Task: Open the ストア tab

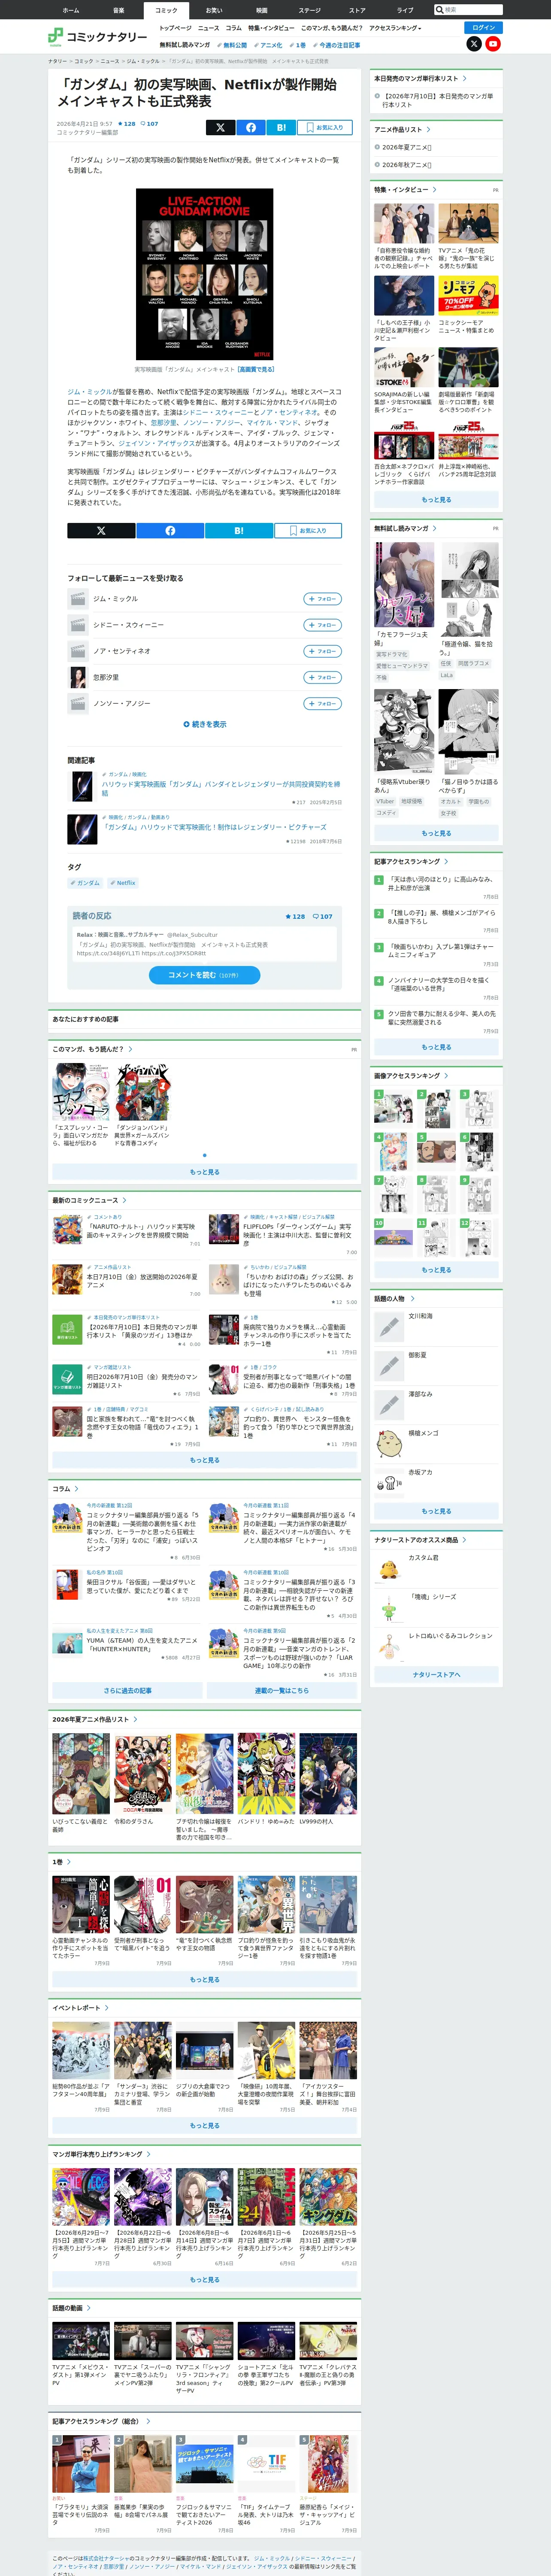Action: (x=357, y=10)
